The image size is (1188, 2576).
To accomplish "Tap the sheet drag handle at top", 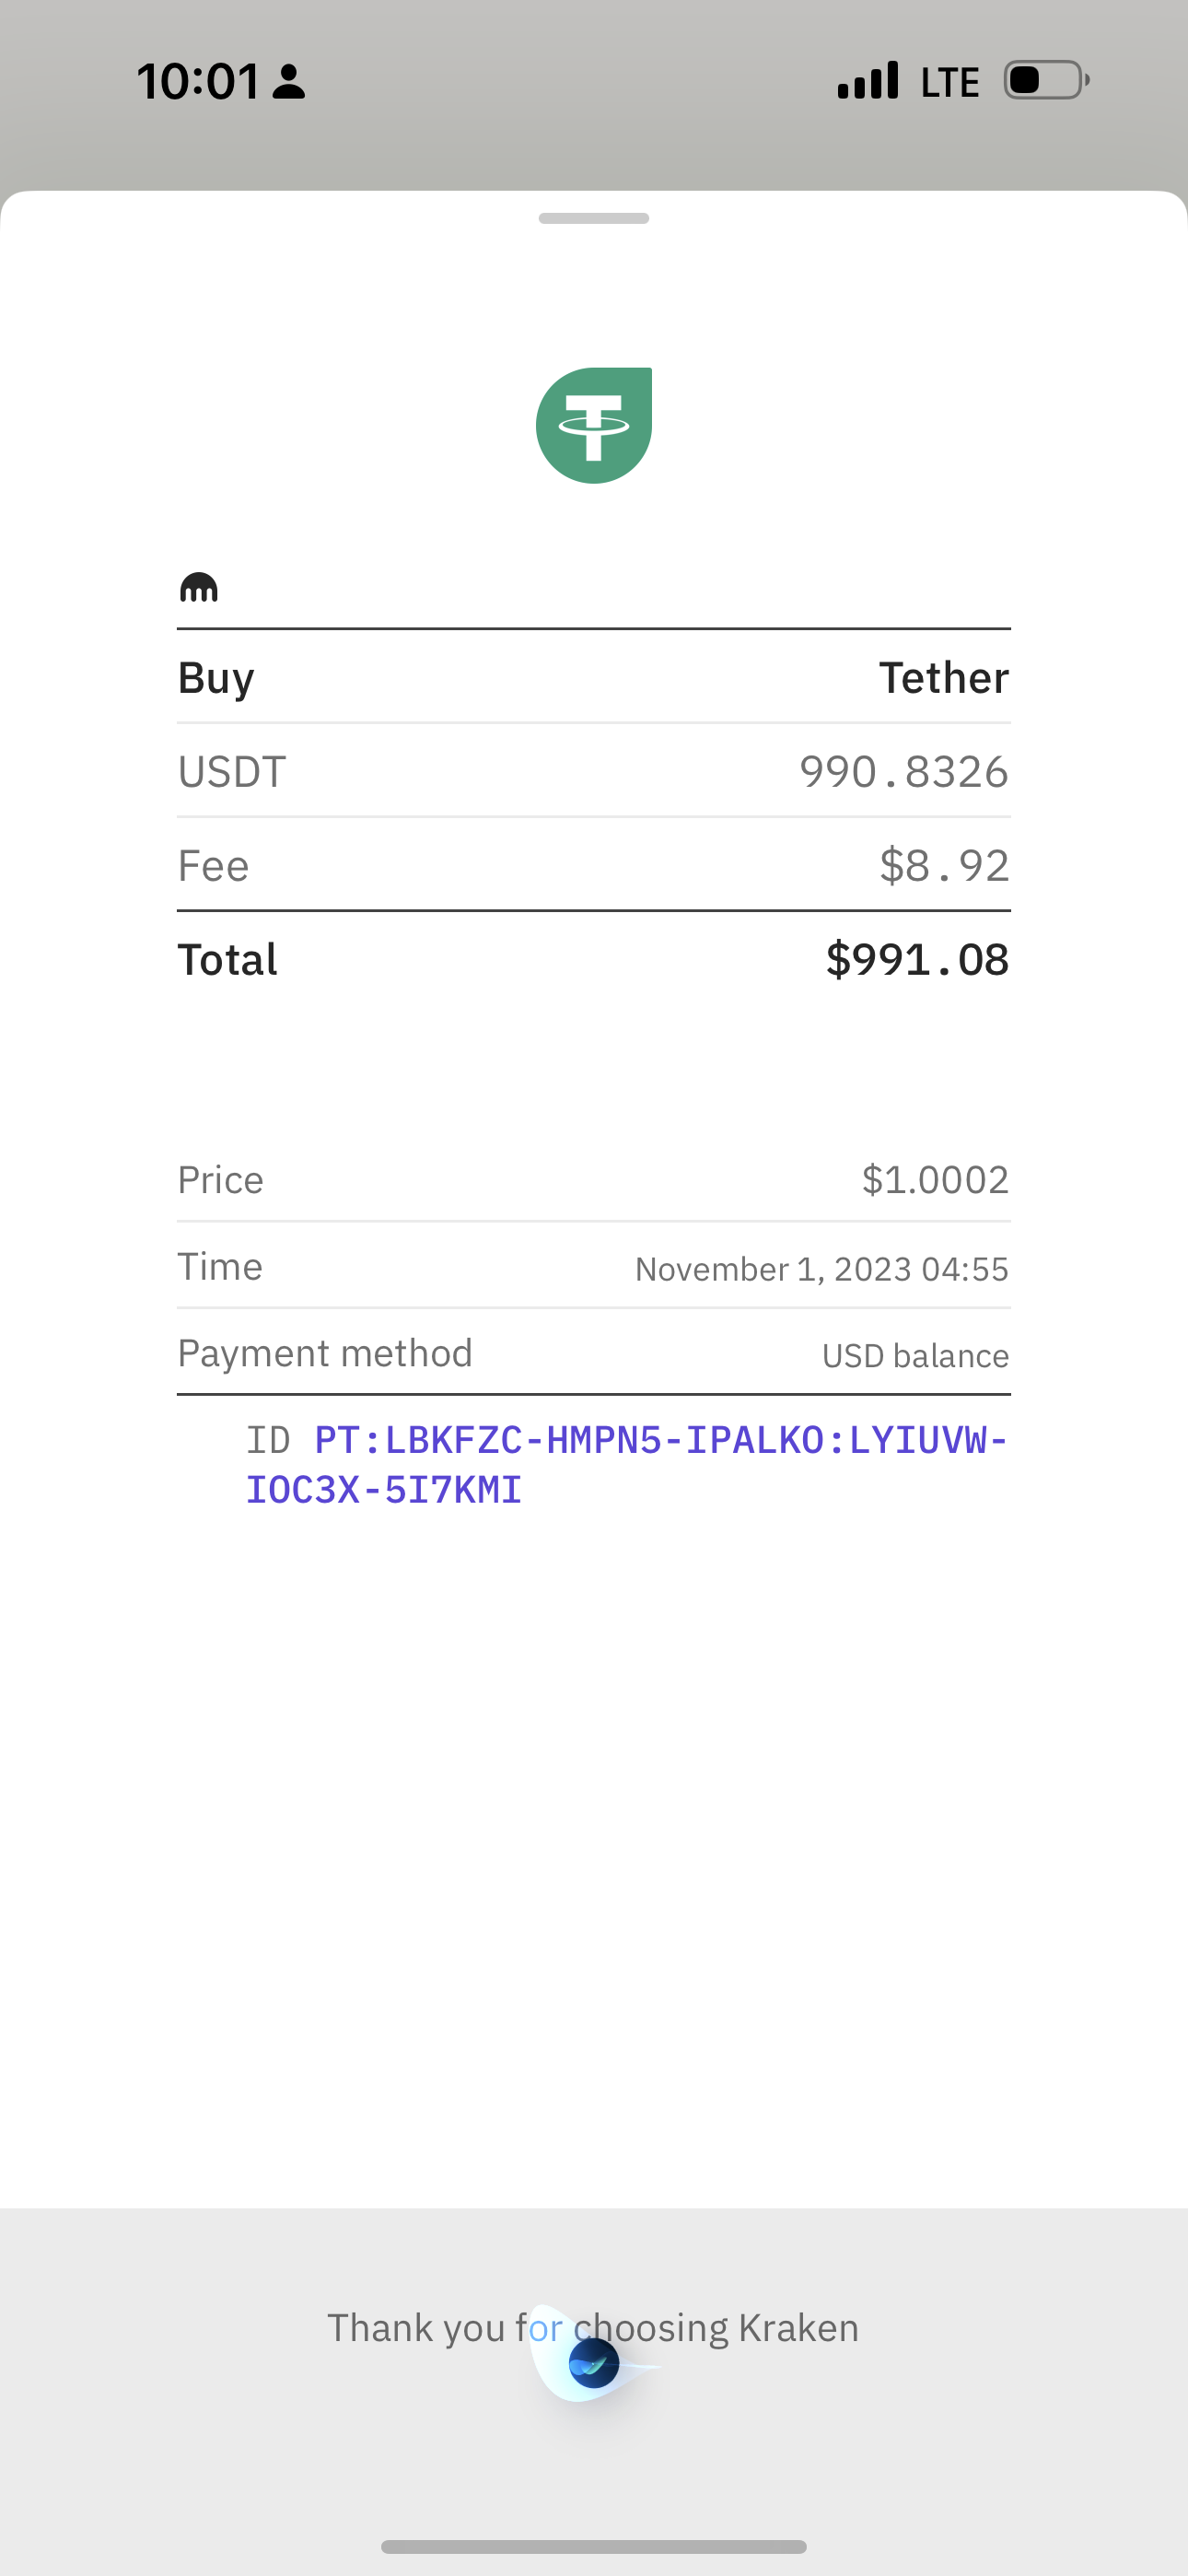I will [x=594, y=218].
